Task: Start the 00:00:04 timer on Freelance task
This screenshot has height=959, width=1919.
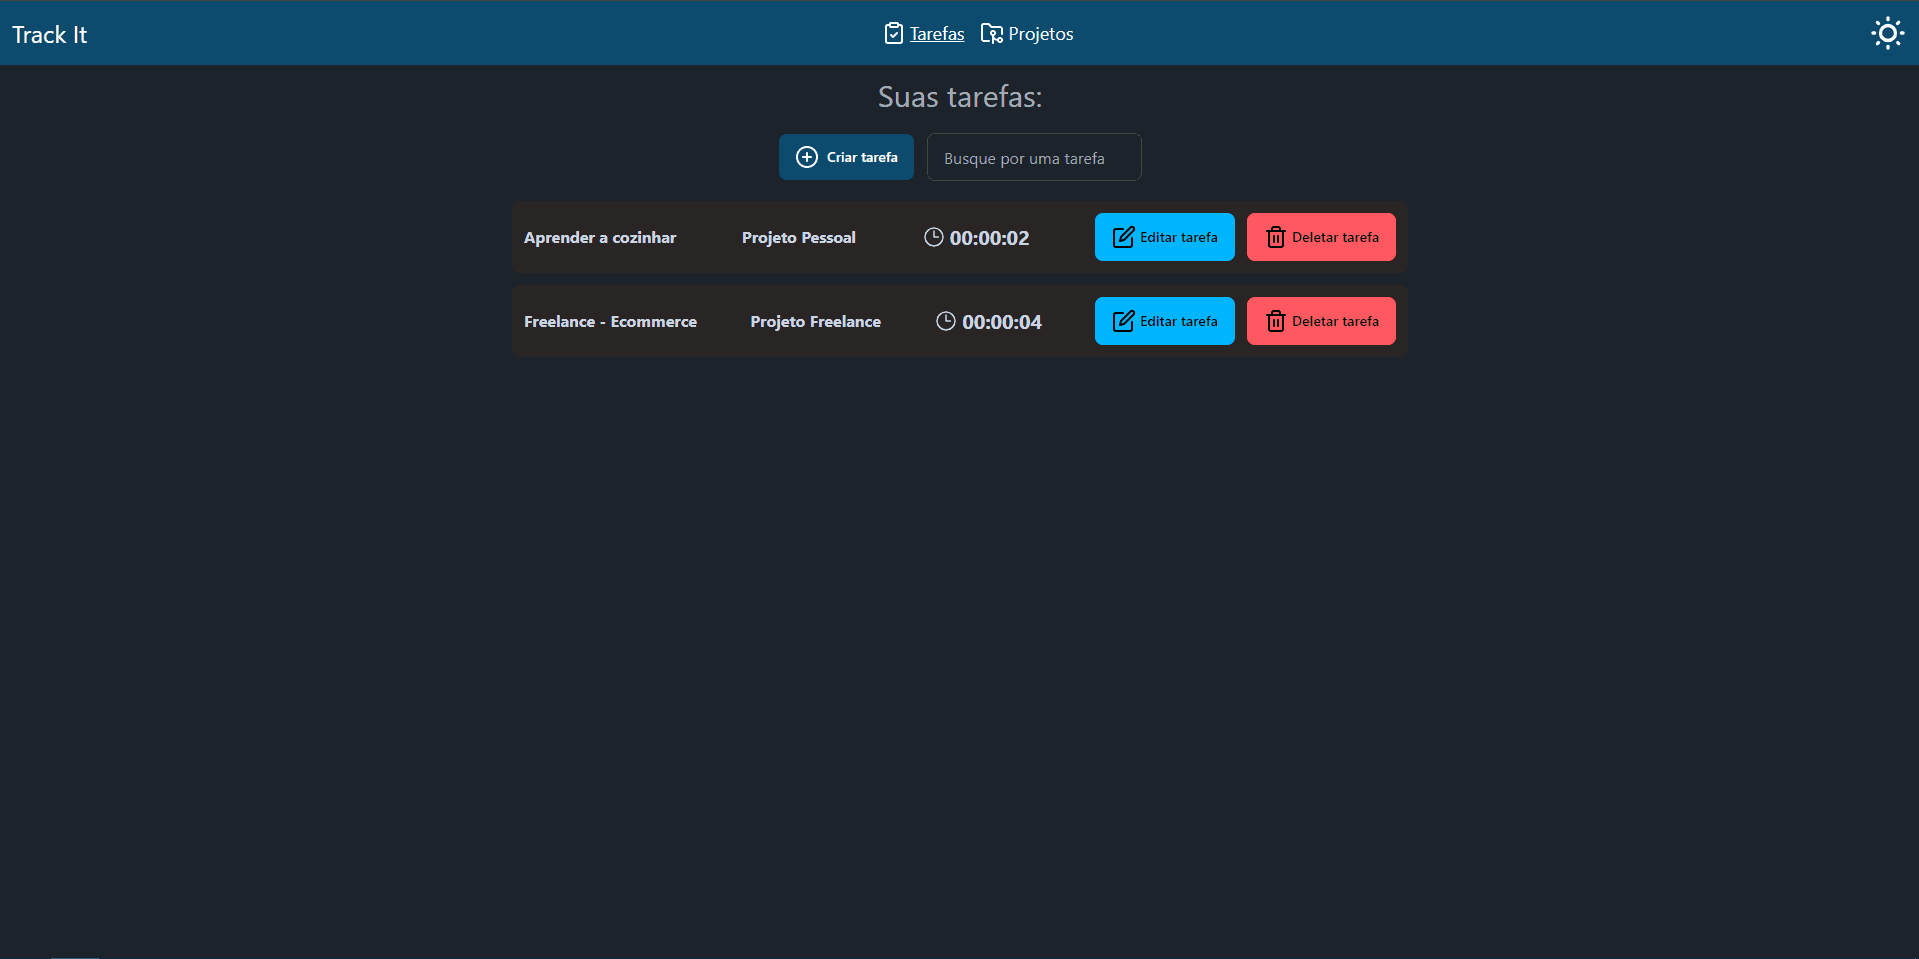Action: pos(1001,322)
